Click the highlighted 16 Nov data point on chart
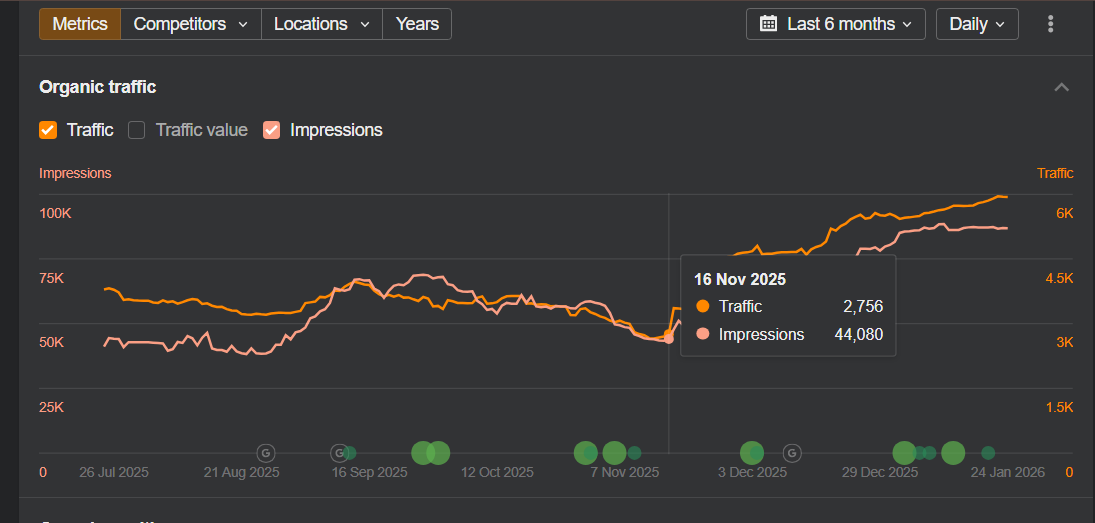1095x523 pixels. 668,340
